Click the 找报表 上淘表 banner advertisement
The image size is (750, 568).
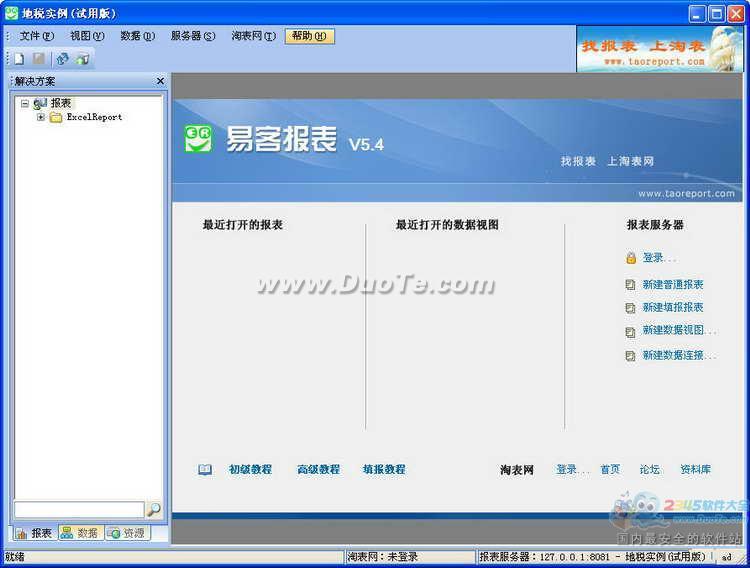[x=660, y=49]
